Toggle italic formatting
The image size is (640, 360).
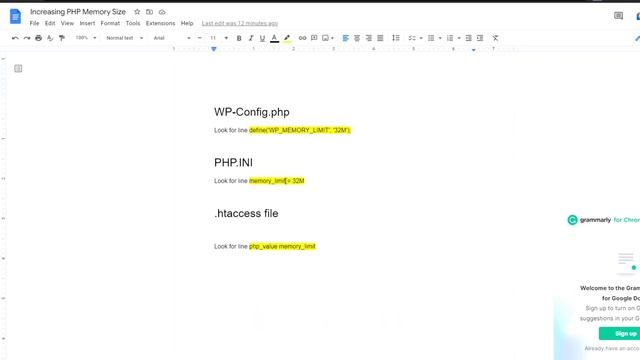pyautogui.click(x=251, y=38)
